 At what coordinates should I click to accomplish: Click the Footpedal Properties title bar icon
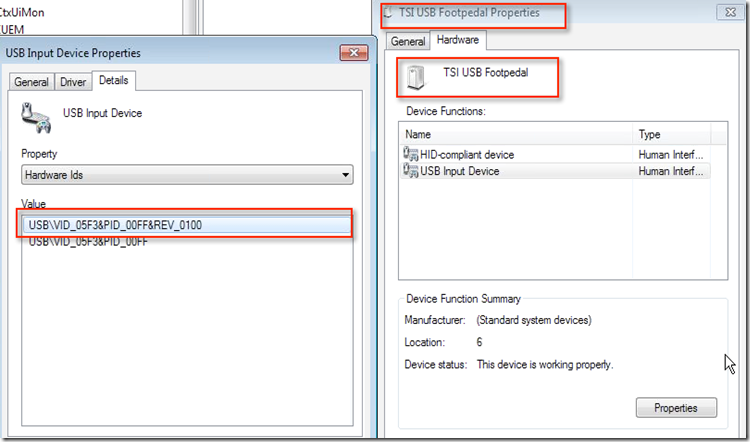click(389, 13)
